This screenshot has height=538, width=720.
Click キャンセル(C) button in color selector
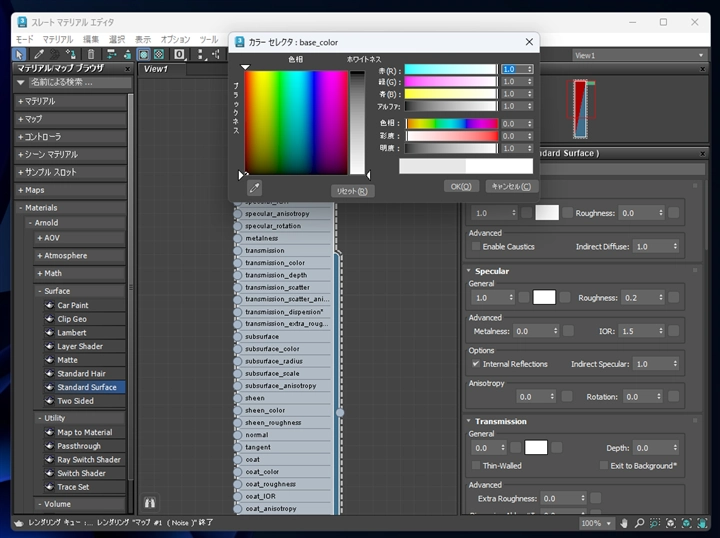point(511,186)
